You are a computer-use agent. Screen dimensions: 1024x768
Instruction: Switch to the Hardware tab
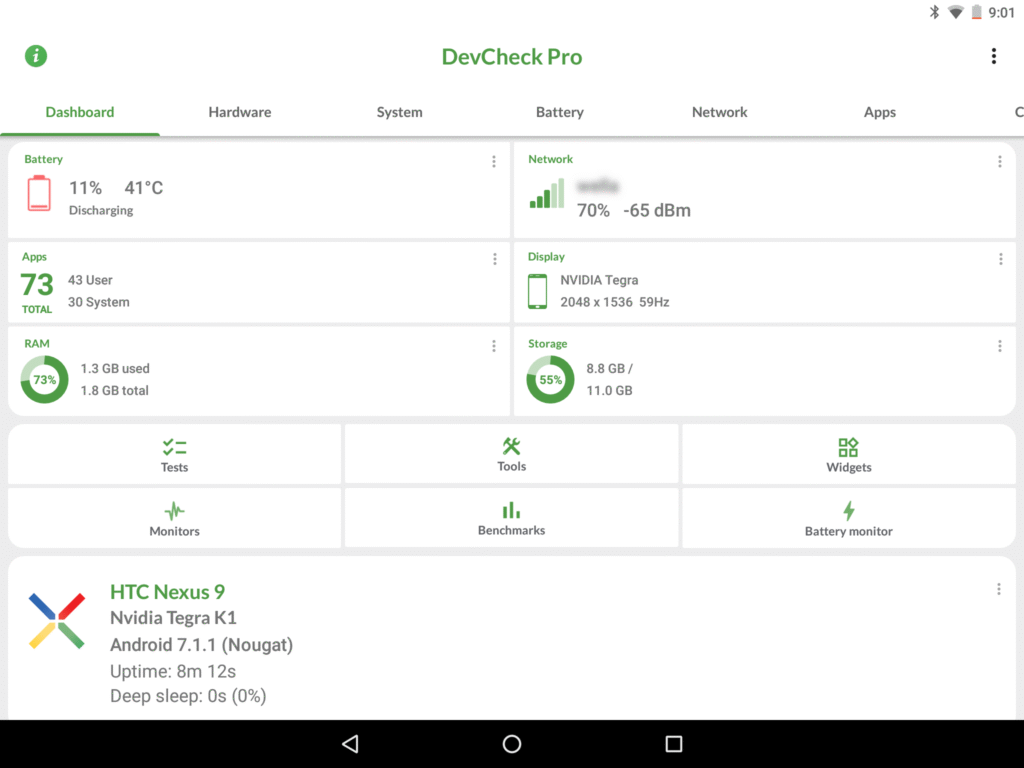click(239, 112)
